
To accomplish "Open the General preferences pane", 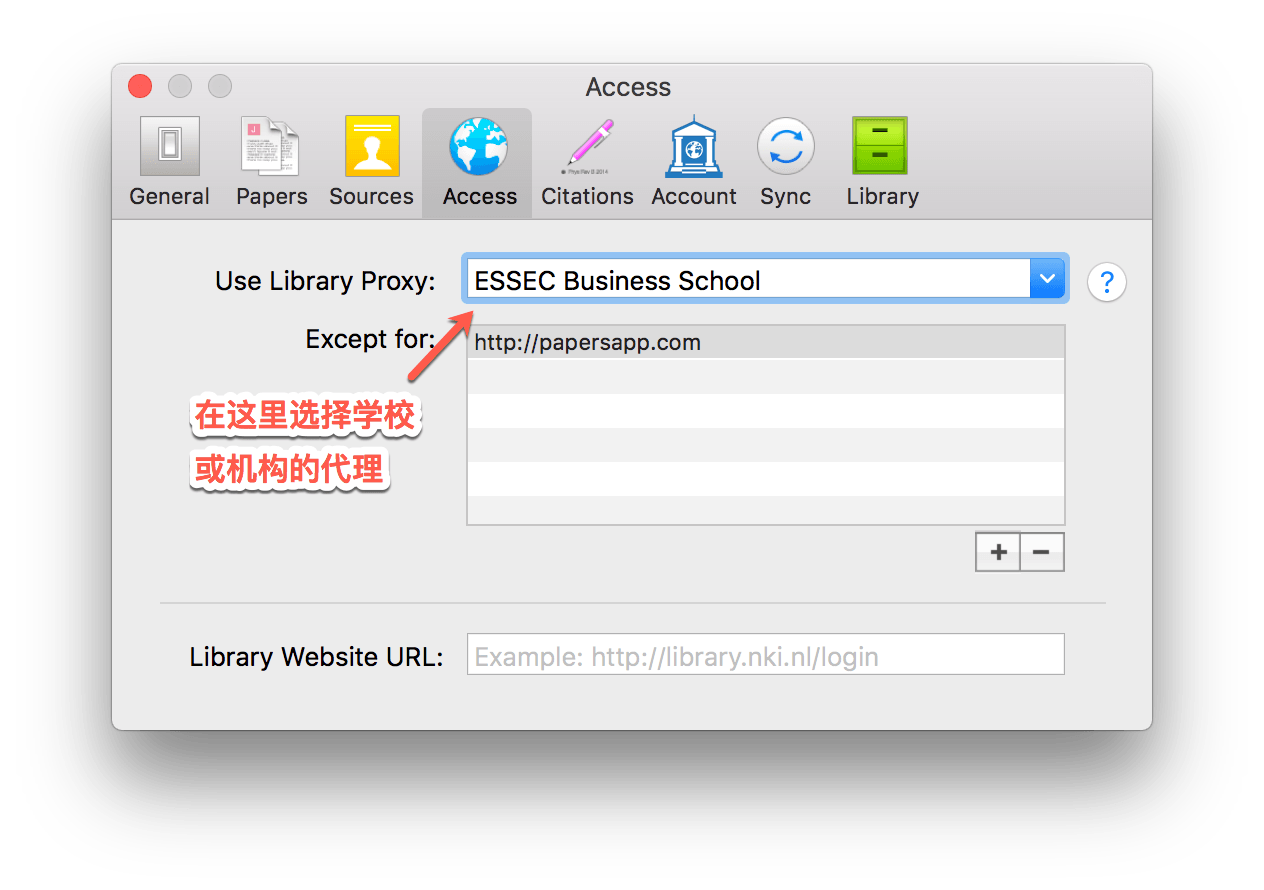I will [169, 162].
